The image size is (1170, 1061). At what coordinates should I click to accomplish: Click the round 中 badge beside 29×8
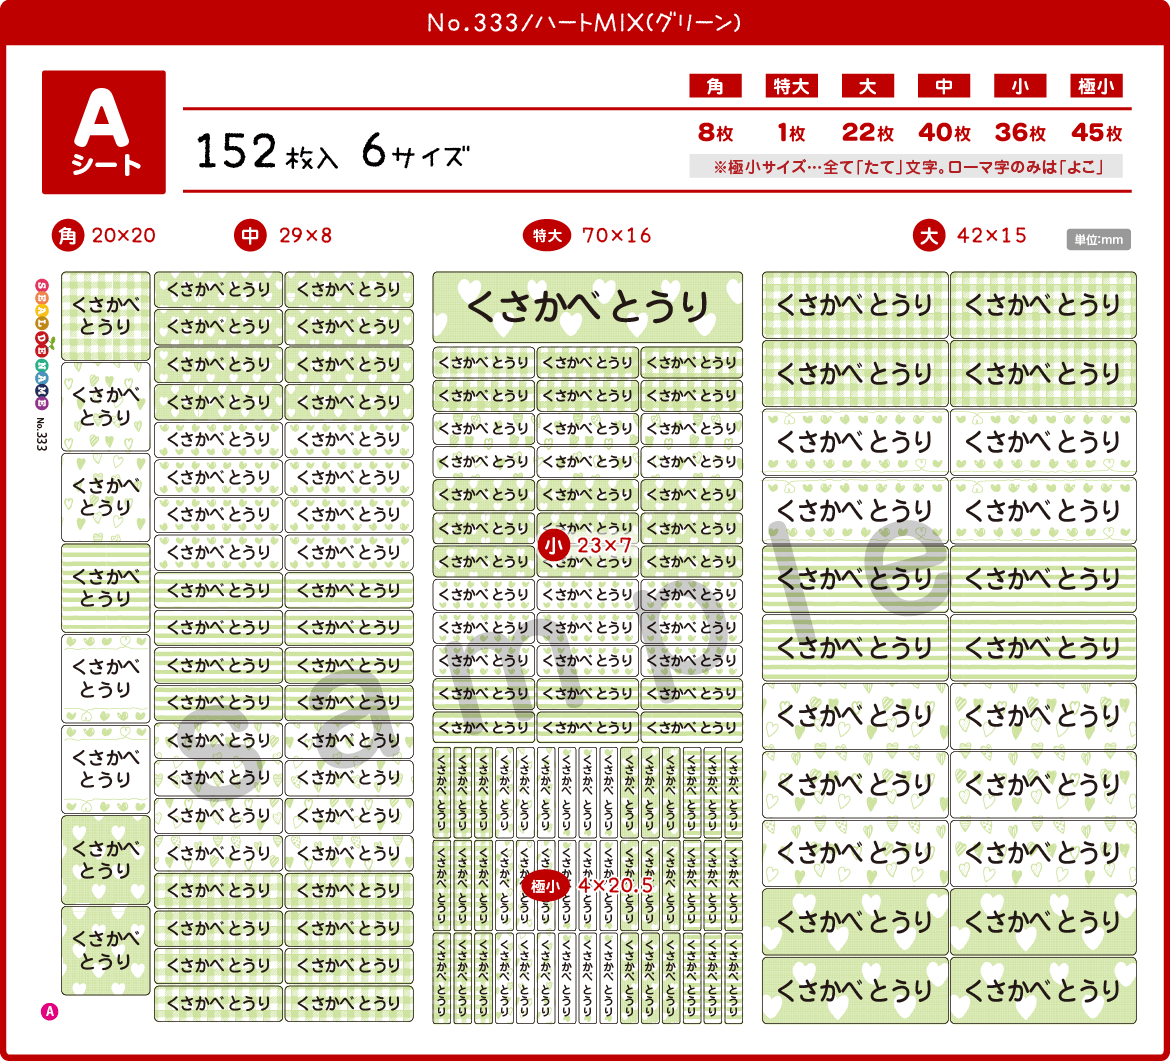pos(251,236)
